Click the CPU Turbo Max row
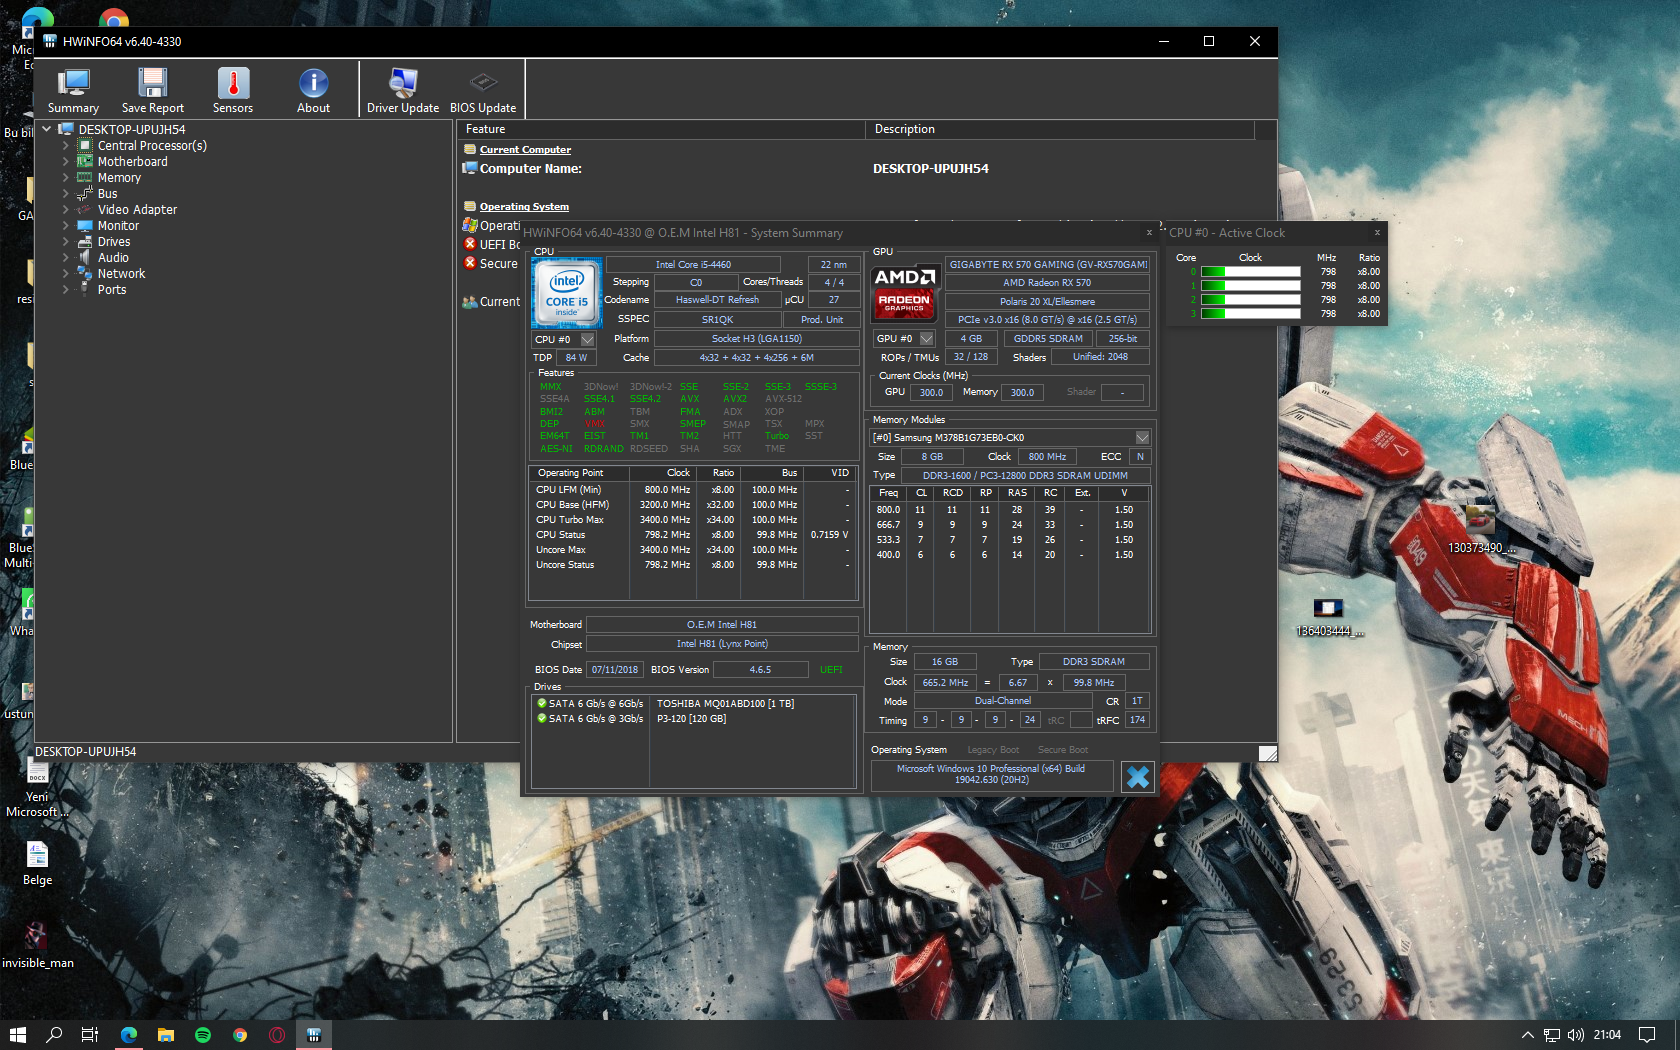The width and height of the screenshot is (1680, 1050). click(x=693, y=520)
